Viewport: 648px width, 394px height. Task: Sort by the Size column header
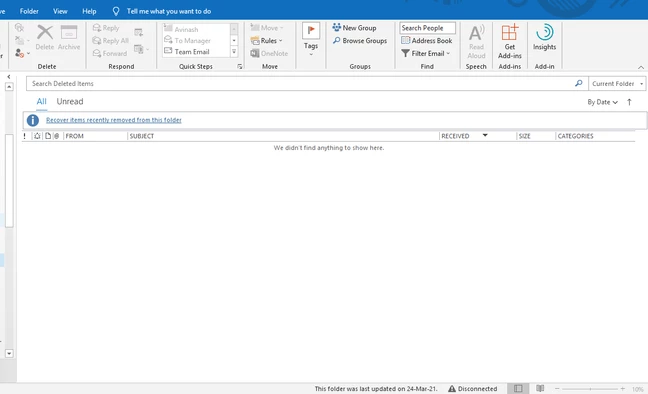pos(536,136)
